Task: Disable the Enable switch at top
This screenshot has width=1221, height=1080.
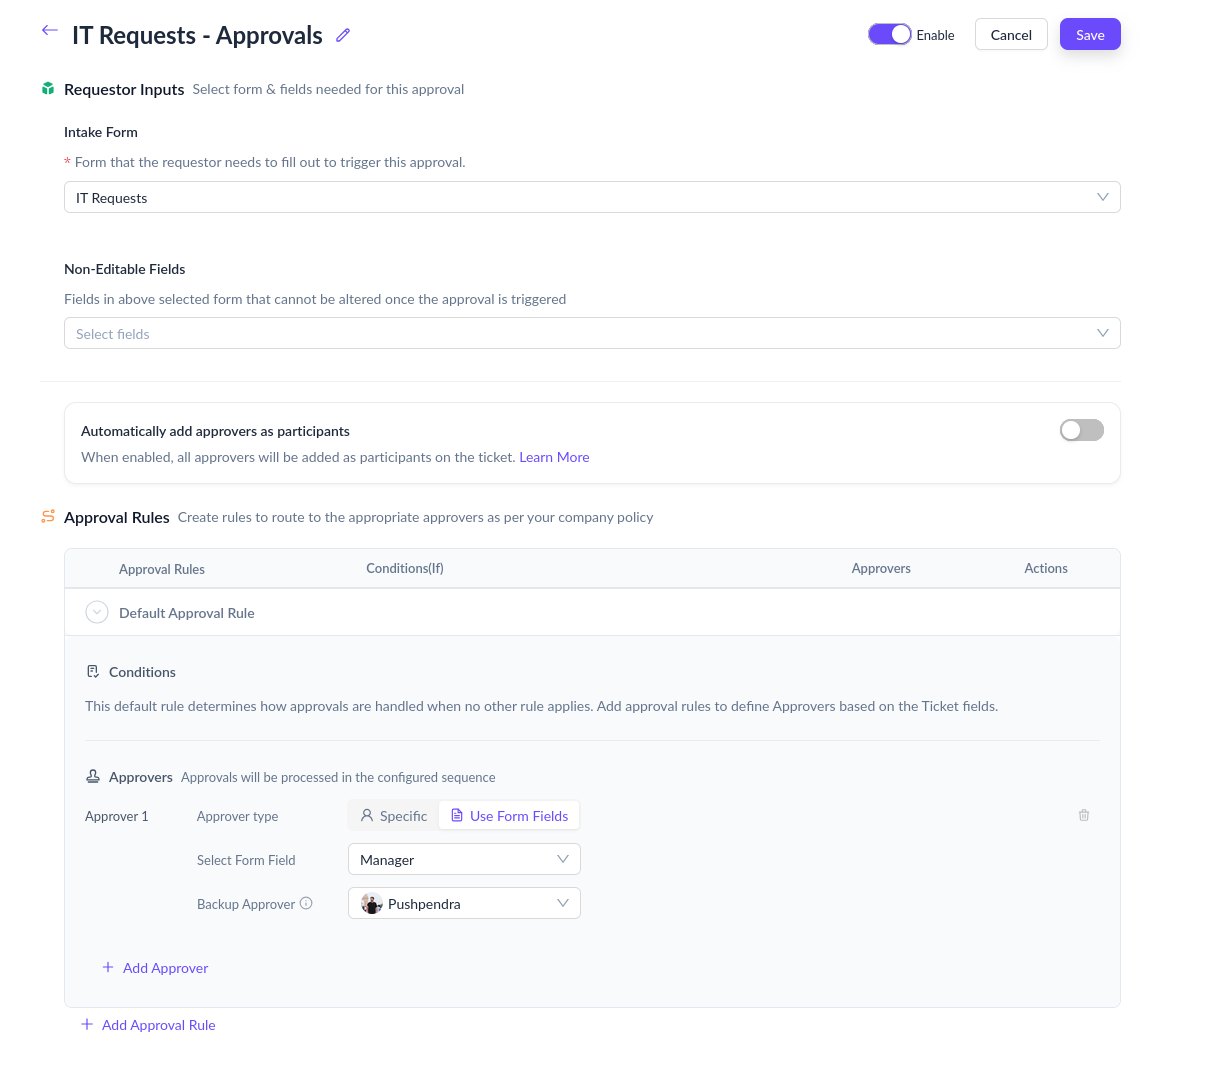Action: point(889,34)
